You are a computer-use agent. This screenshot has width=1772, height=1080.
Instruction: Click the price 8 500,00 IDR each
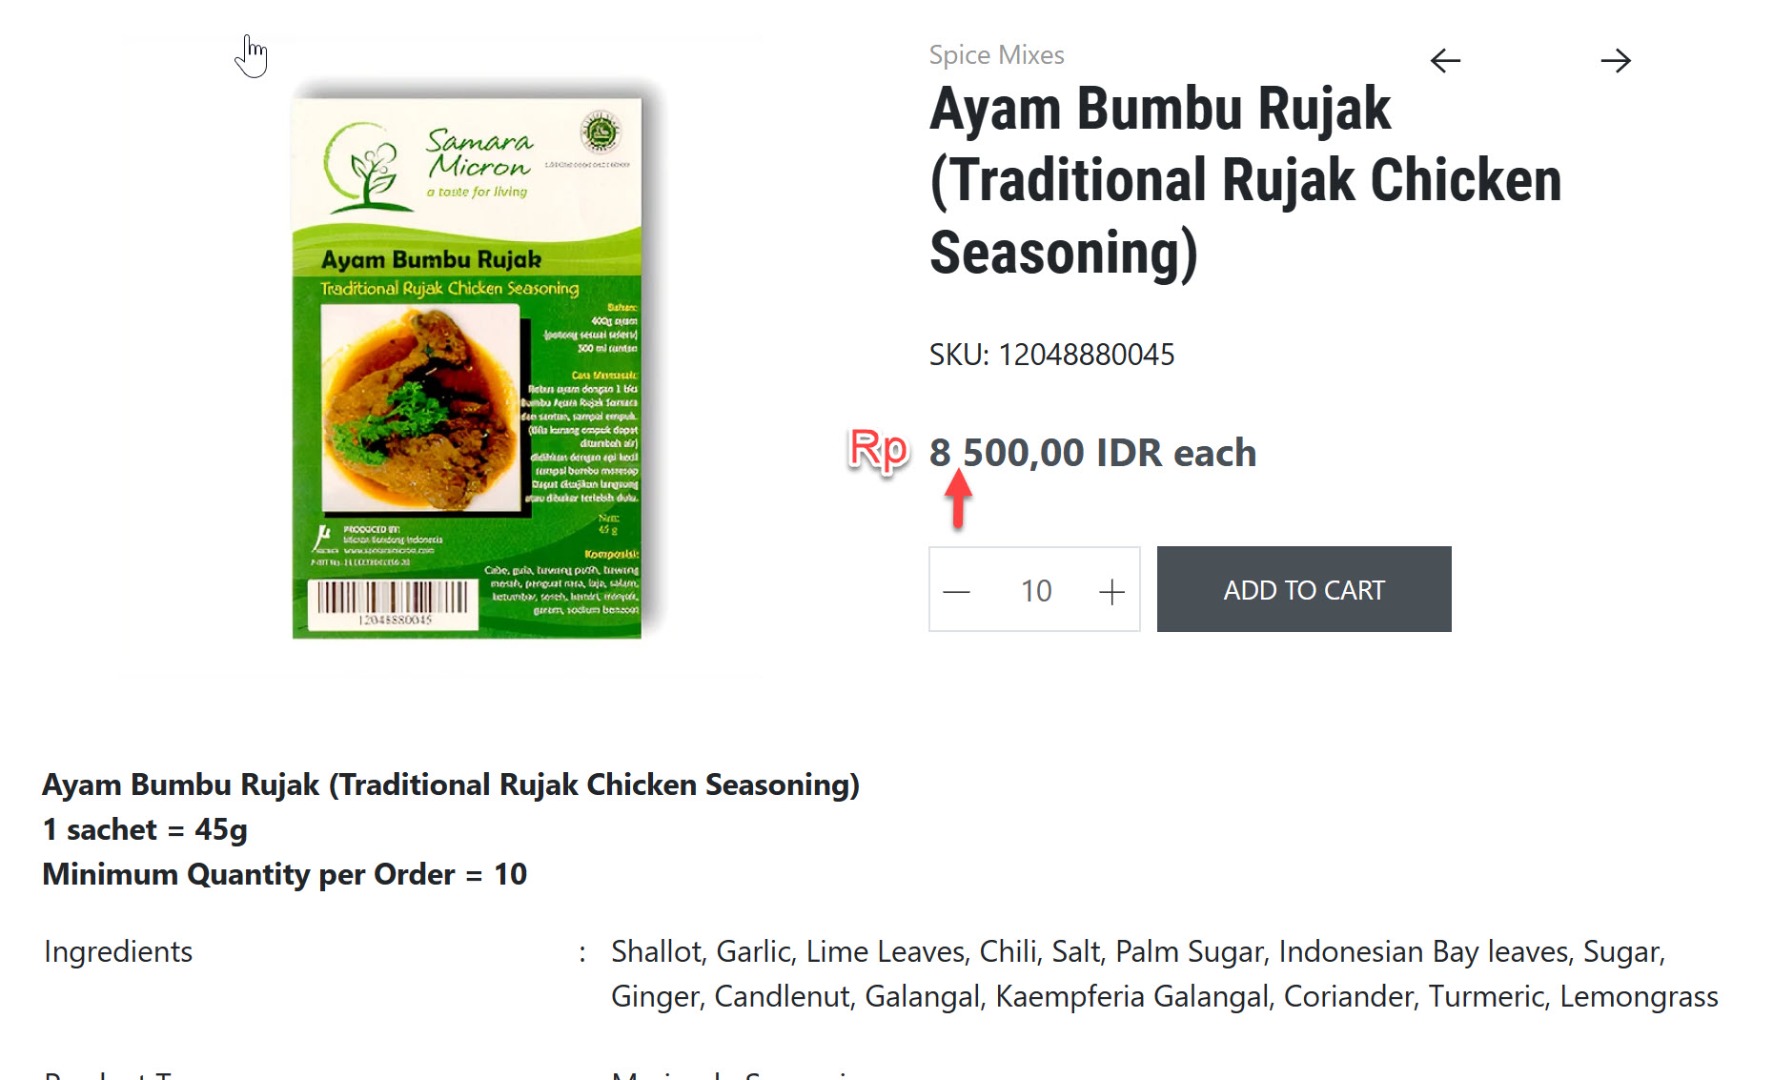tap(1093, 452)
